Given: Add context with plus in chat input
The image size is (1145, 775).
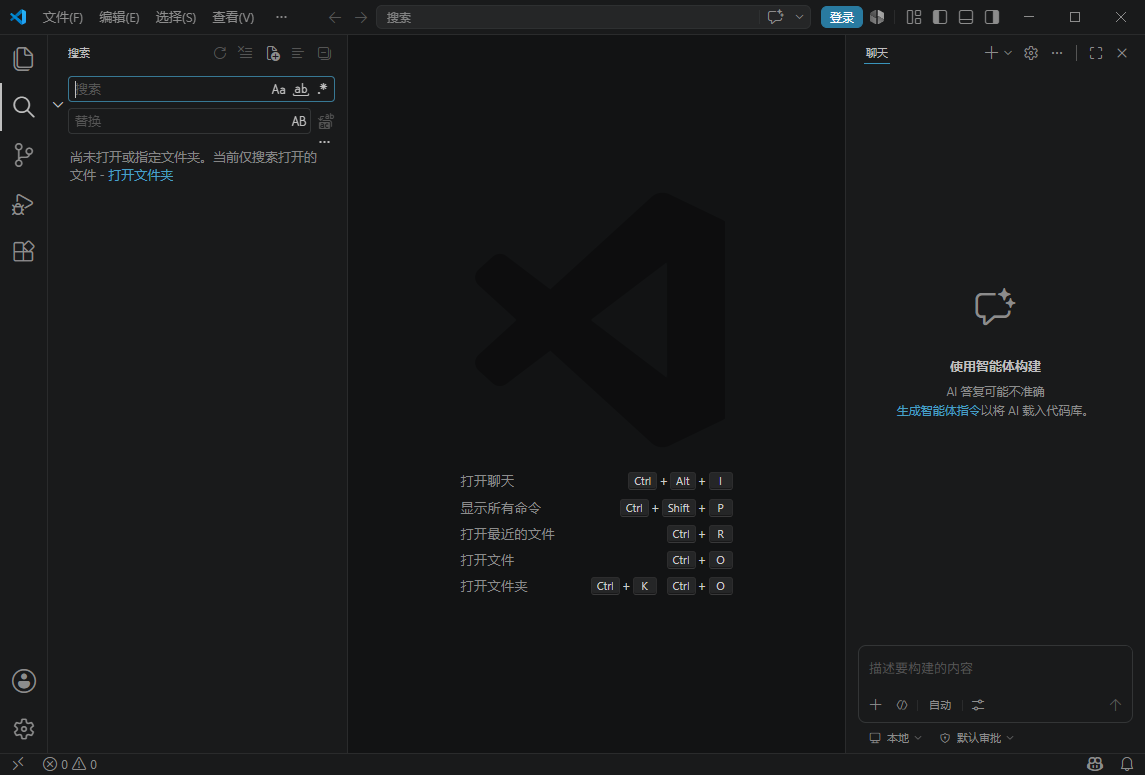Looking at the screenshot, I should (x=876, y=705).
